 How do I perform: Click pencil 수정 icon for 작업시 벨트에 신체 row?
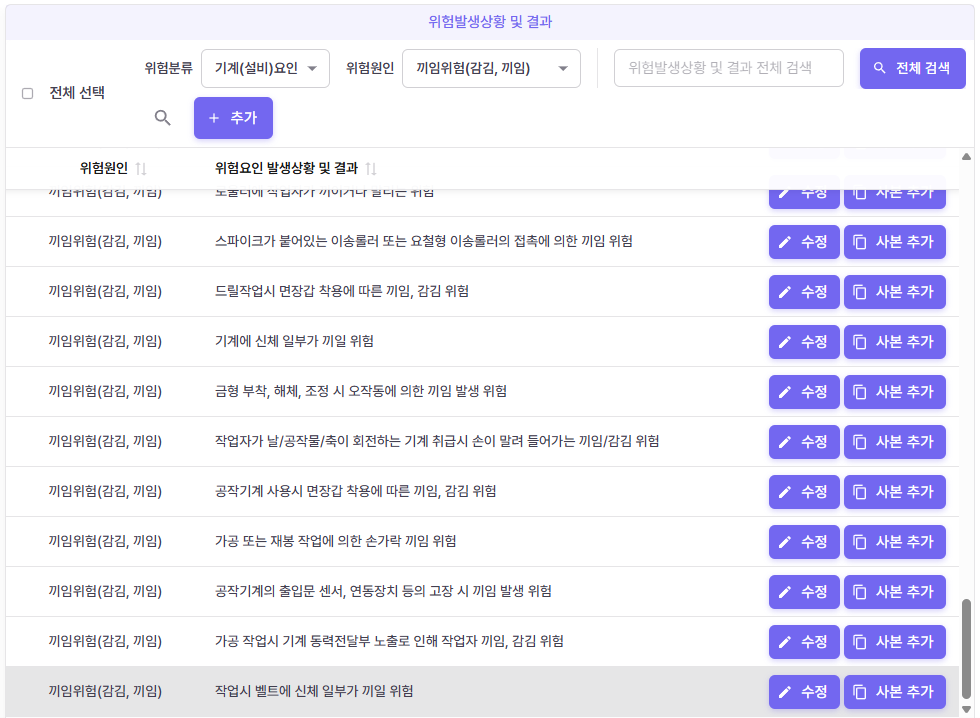(x=786, y=692)
